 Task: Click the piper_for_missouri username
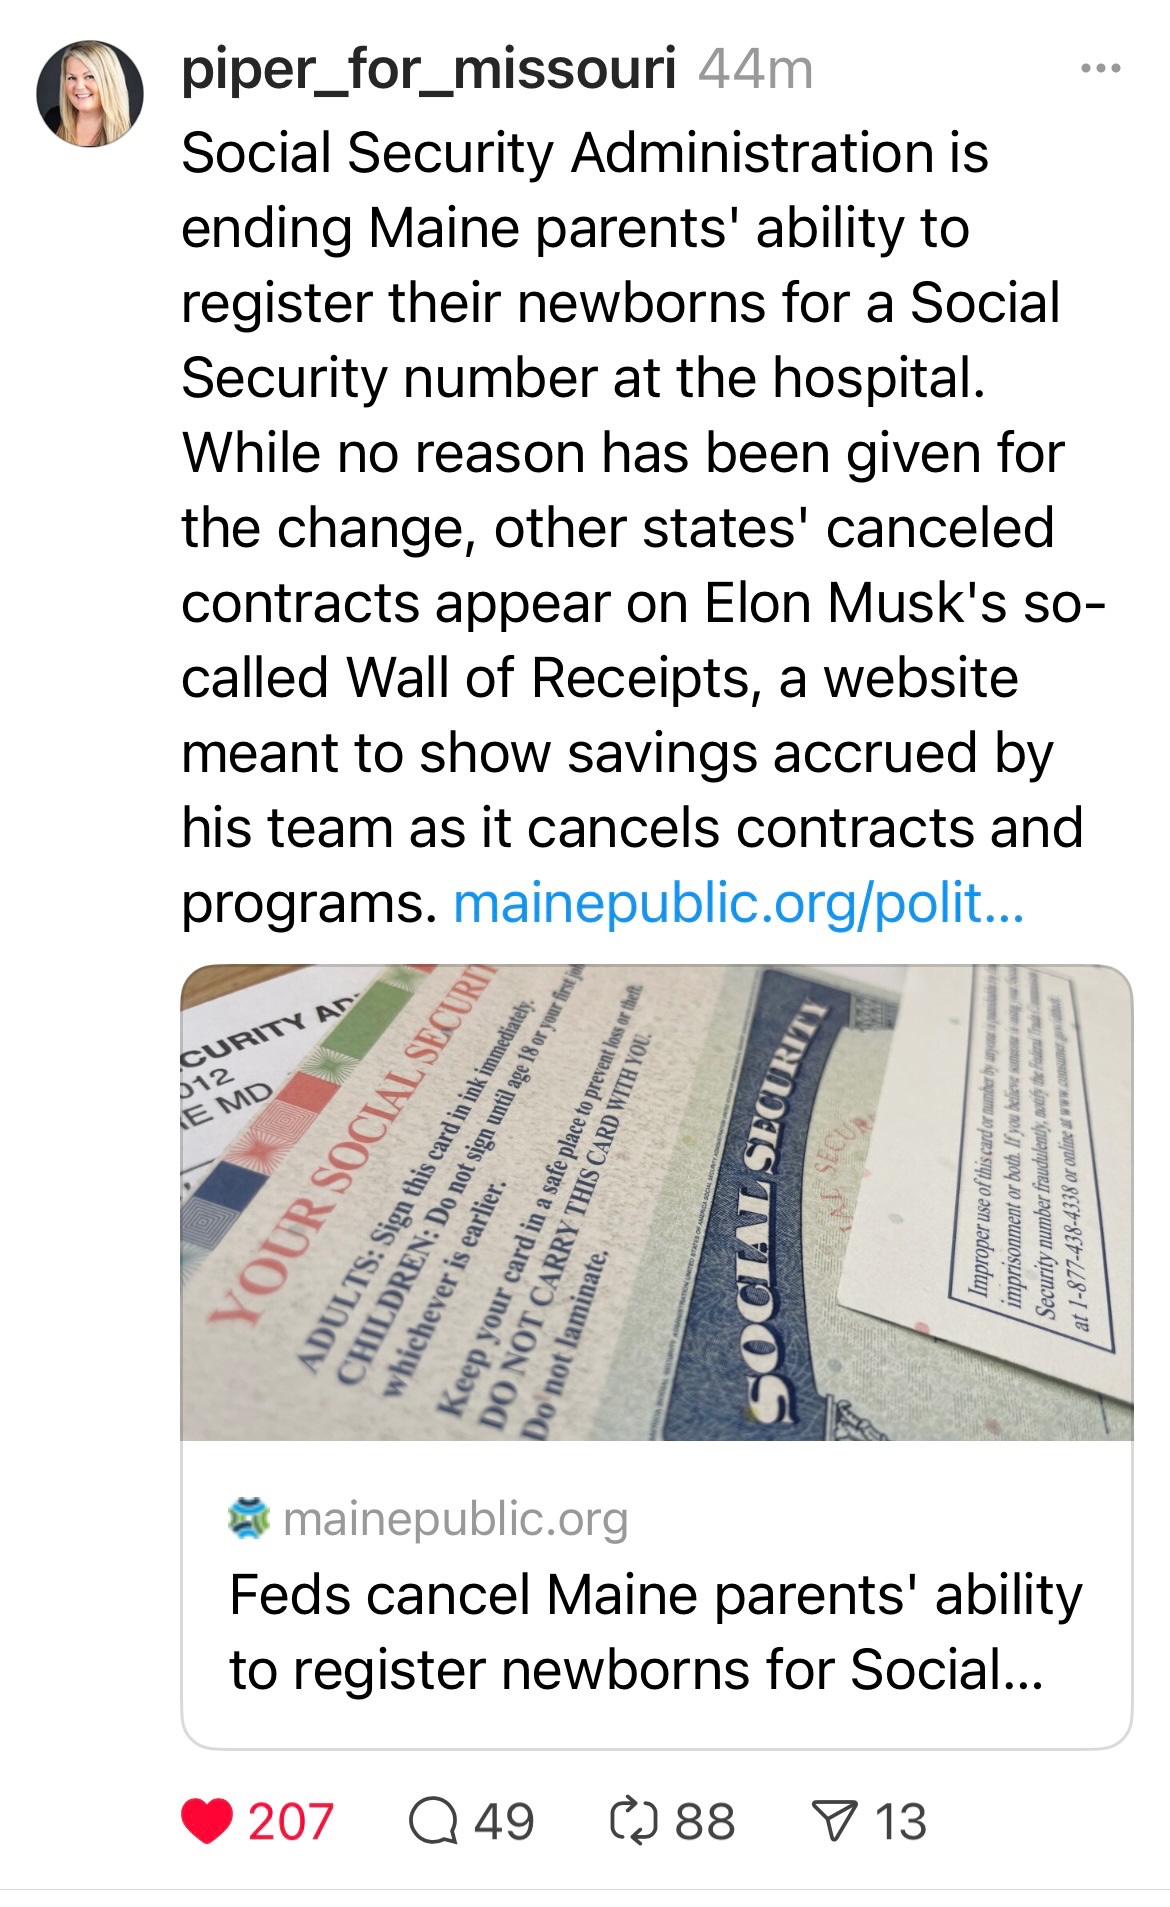(428, 70)
